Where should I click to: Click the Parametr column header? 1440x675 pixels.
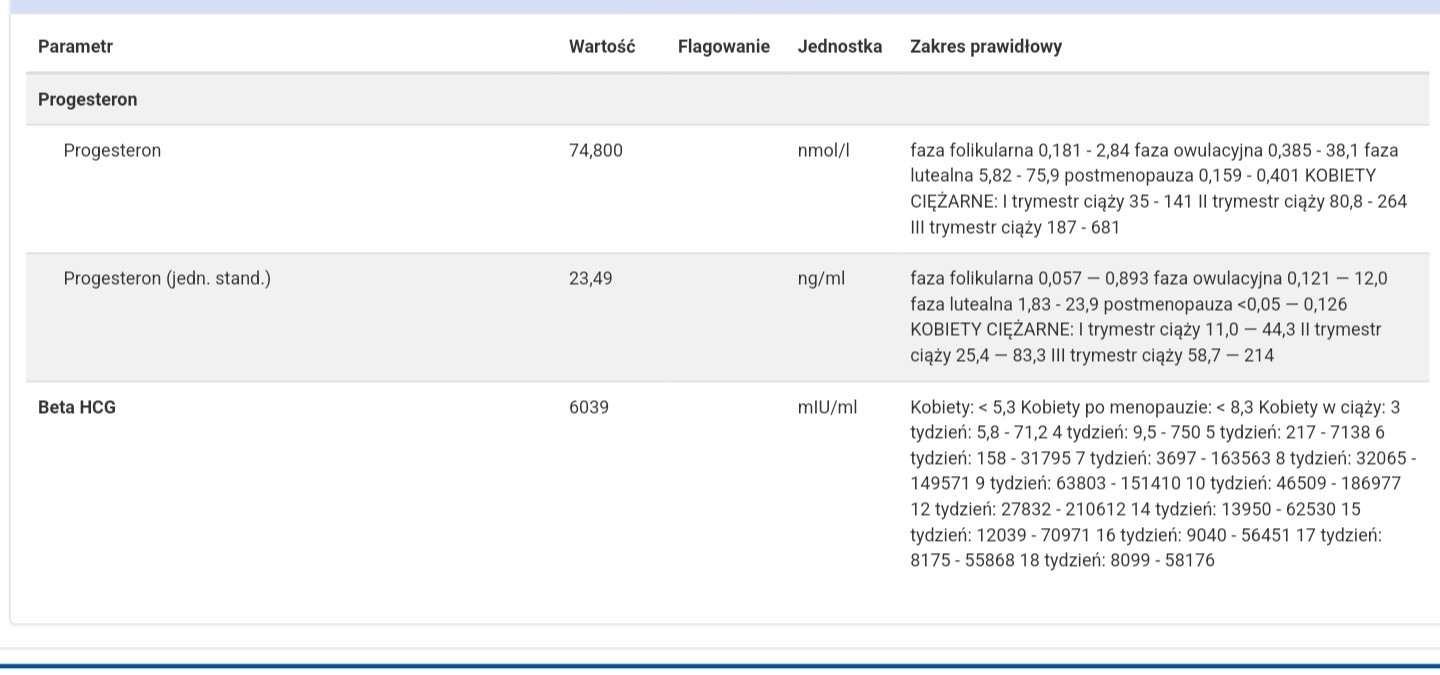pyautogui.click(x=75, y=47)
